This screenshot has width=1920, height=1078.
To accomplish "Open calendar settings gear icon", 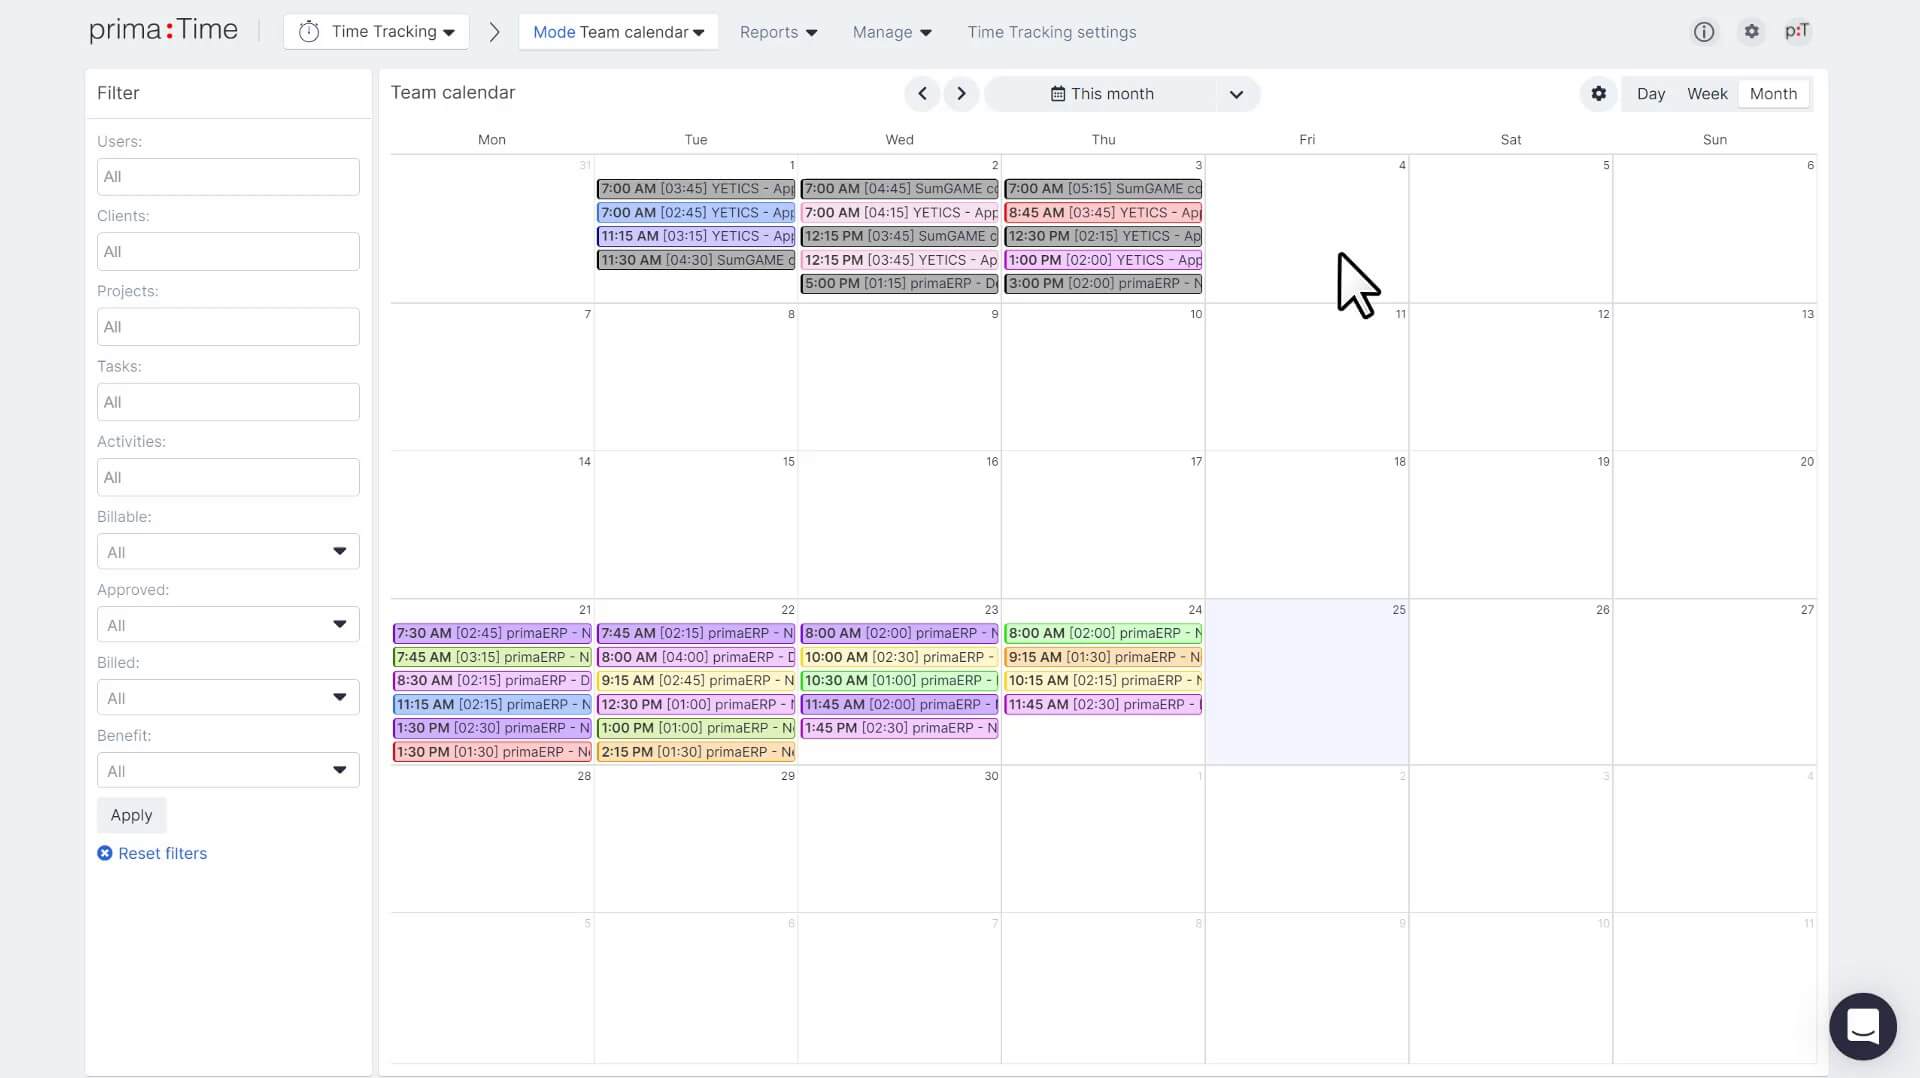I will 1599,94.
